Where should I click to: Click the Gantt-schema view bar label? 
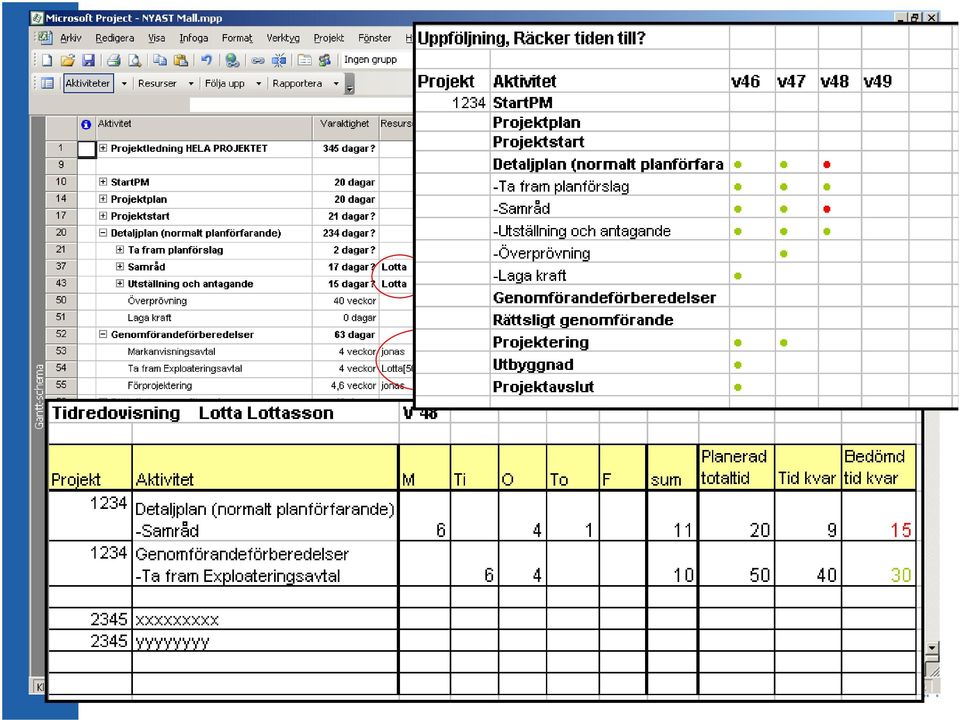tap(39, 396)
